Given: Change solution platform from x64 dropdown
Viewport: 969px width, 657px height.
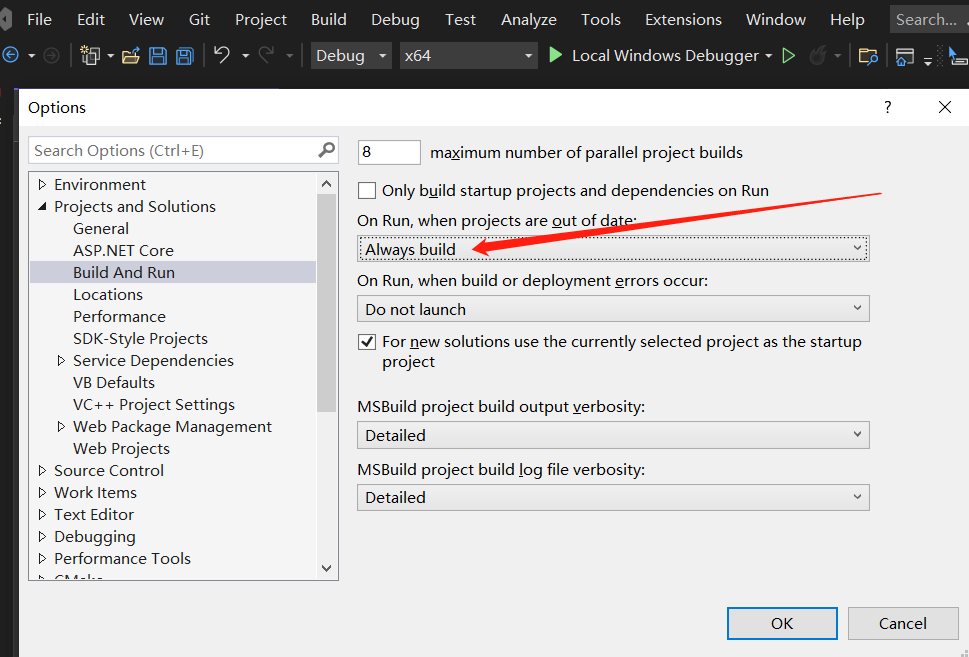Looking at the screenshot, I should [x=468, y=55].
